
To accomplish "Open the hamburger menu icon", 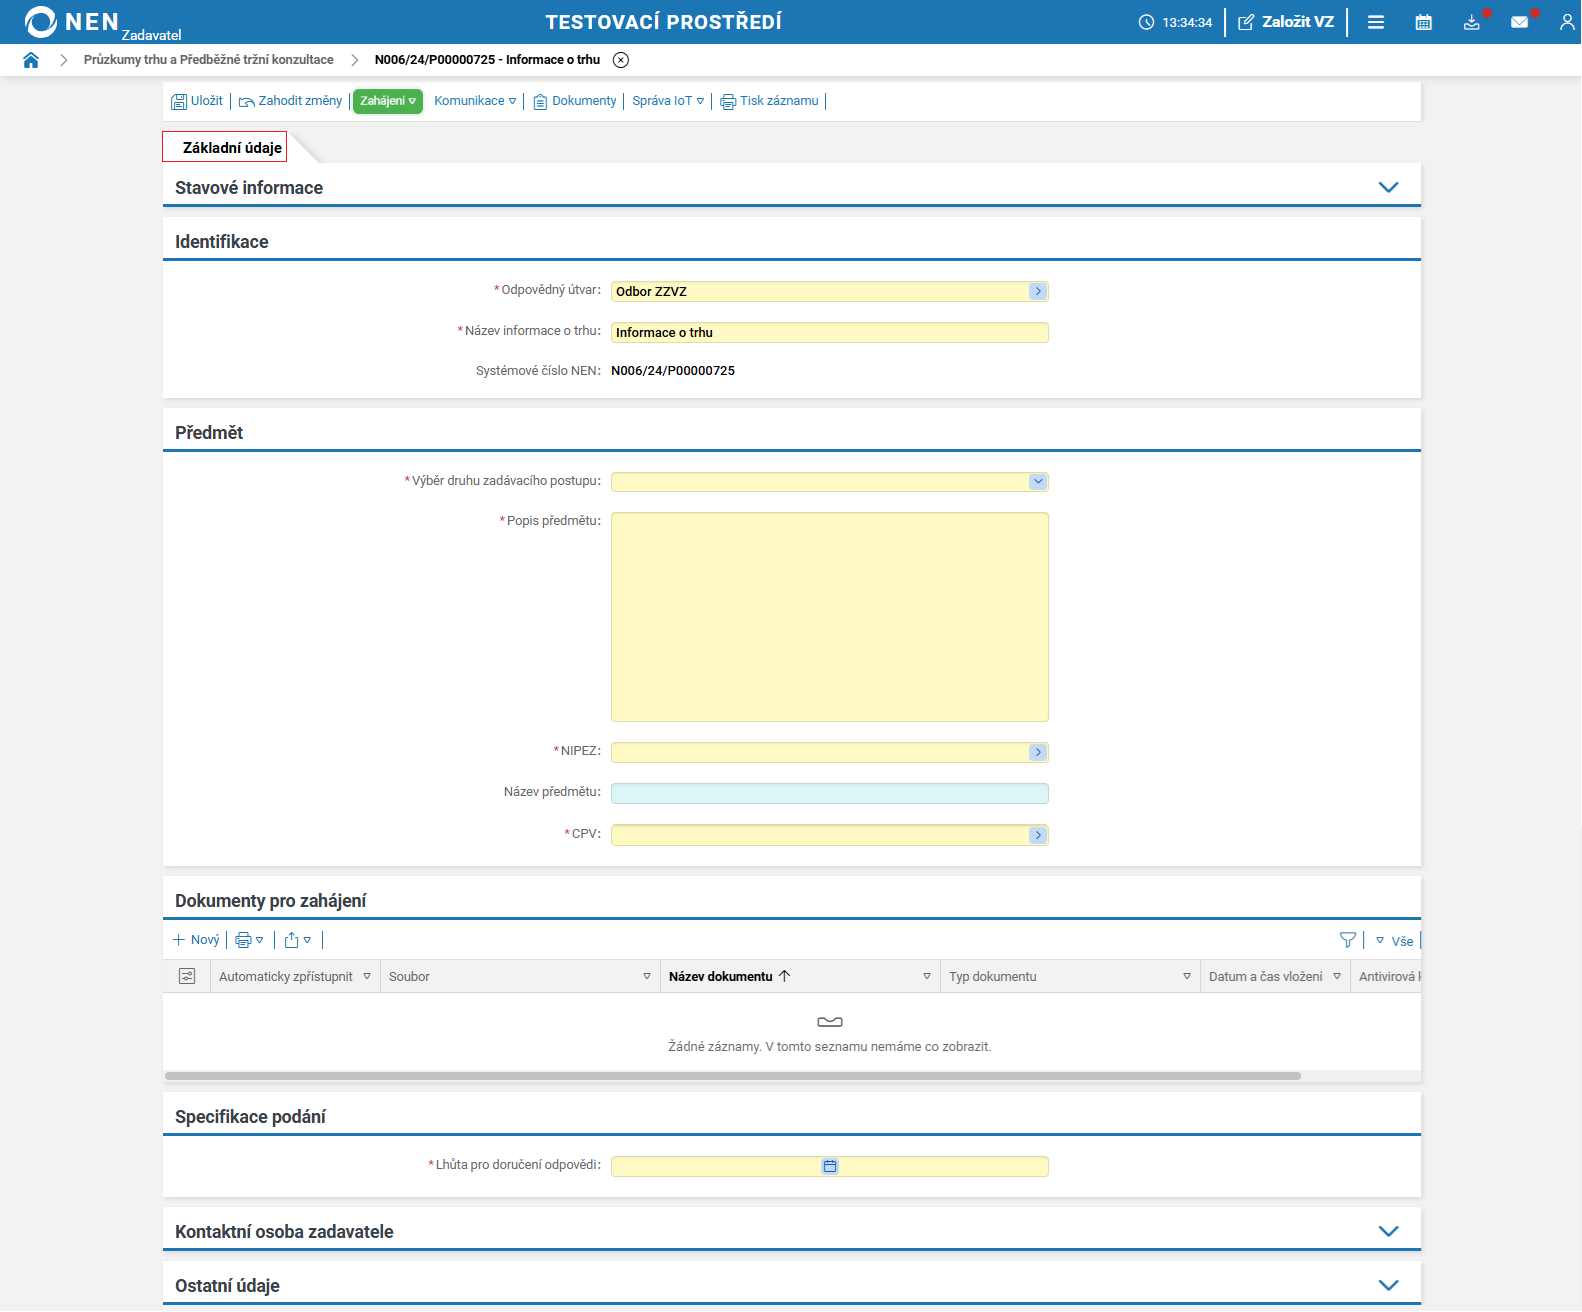I will (1376, 22).
